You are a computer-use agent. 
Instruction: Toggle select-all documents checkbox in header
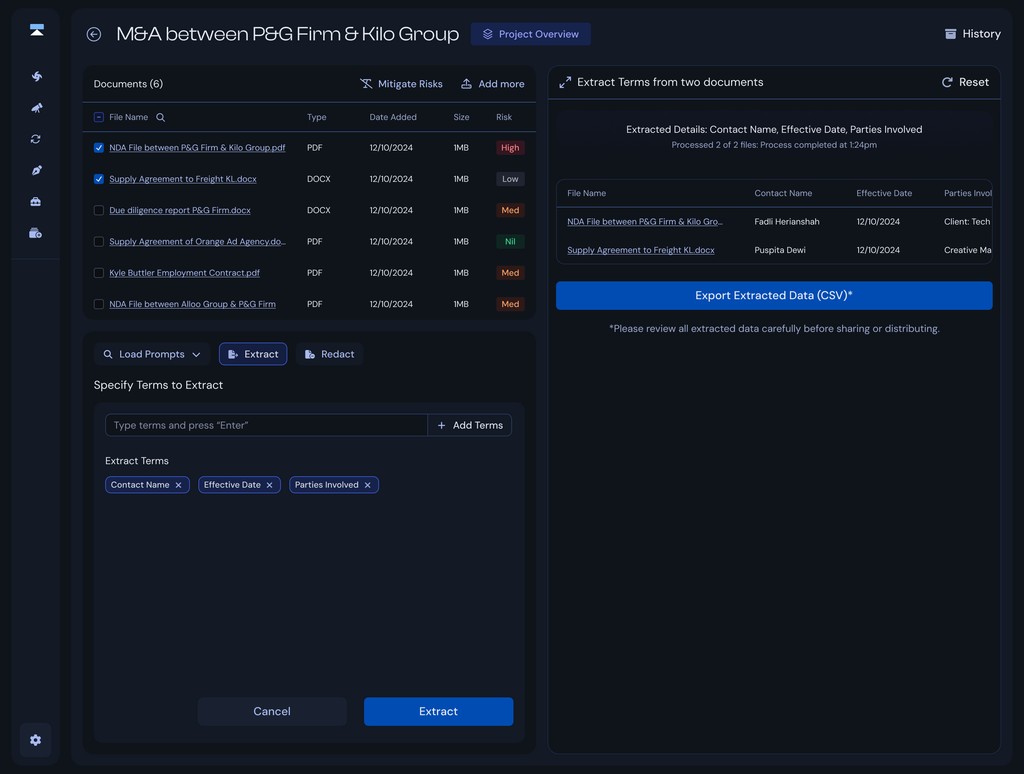pos(99,118)
